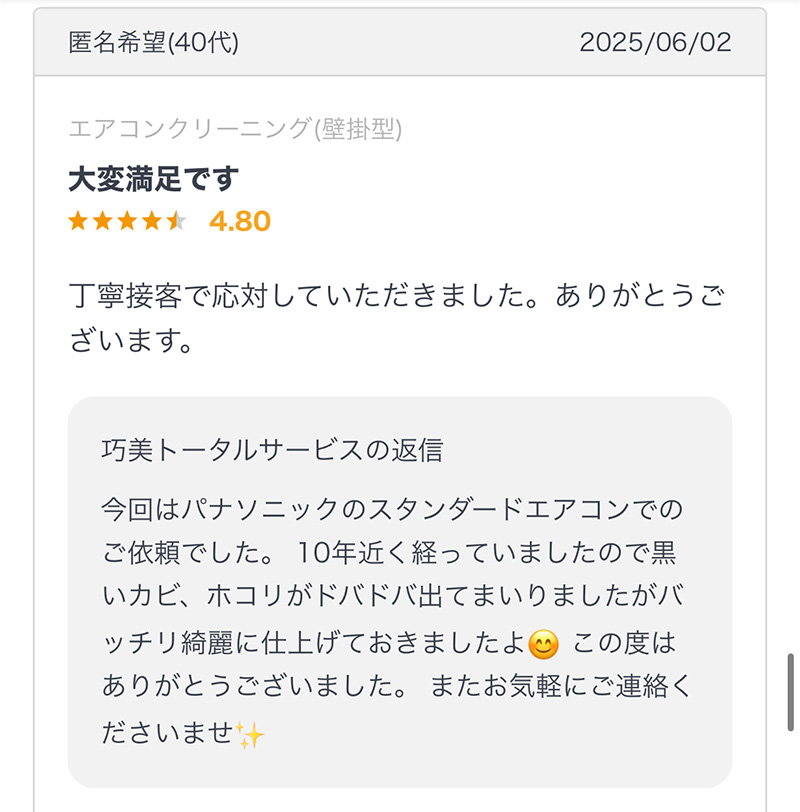
Task: Click the review card header bar
Action: coord(400,42)
